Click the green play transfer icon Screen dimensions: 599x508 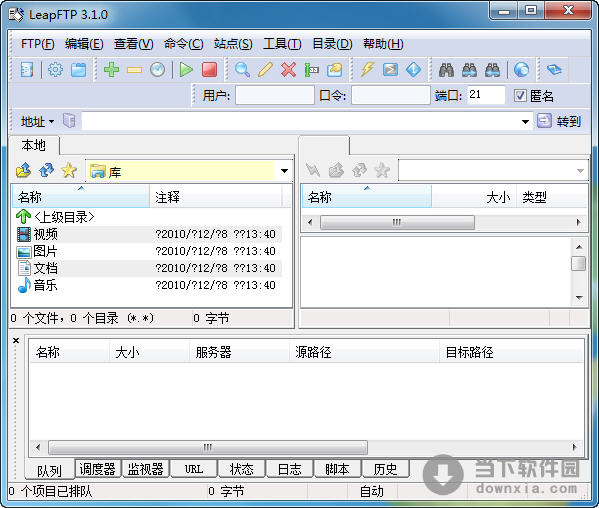[x=186, y=70]
